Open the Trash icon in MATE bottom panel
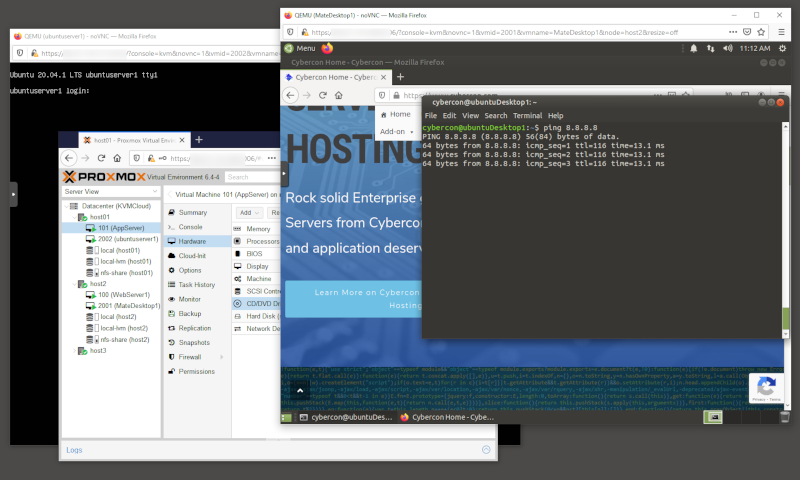 pos(785,417)
